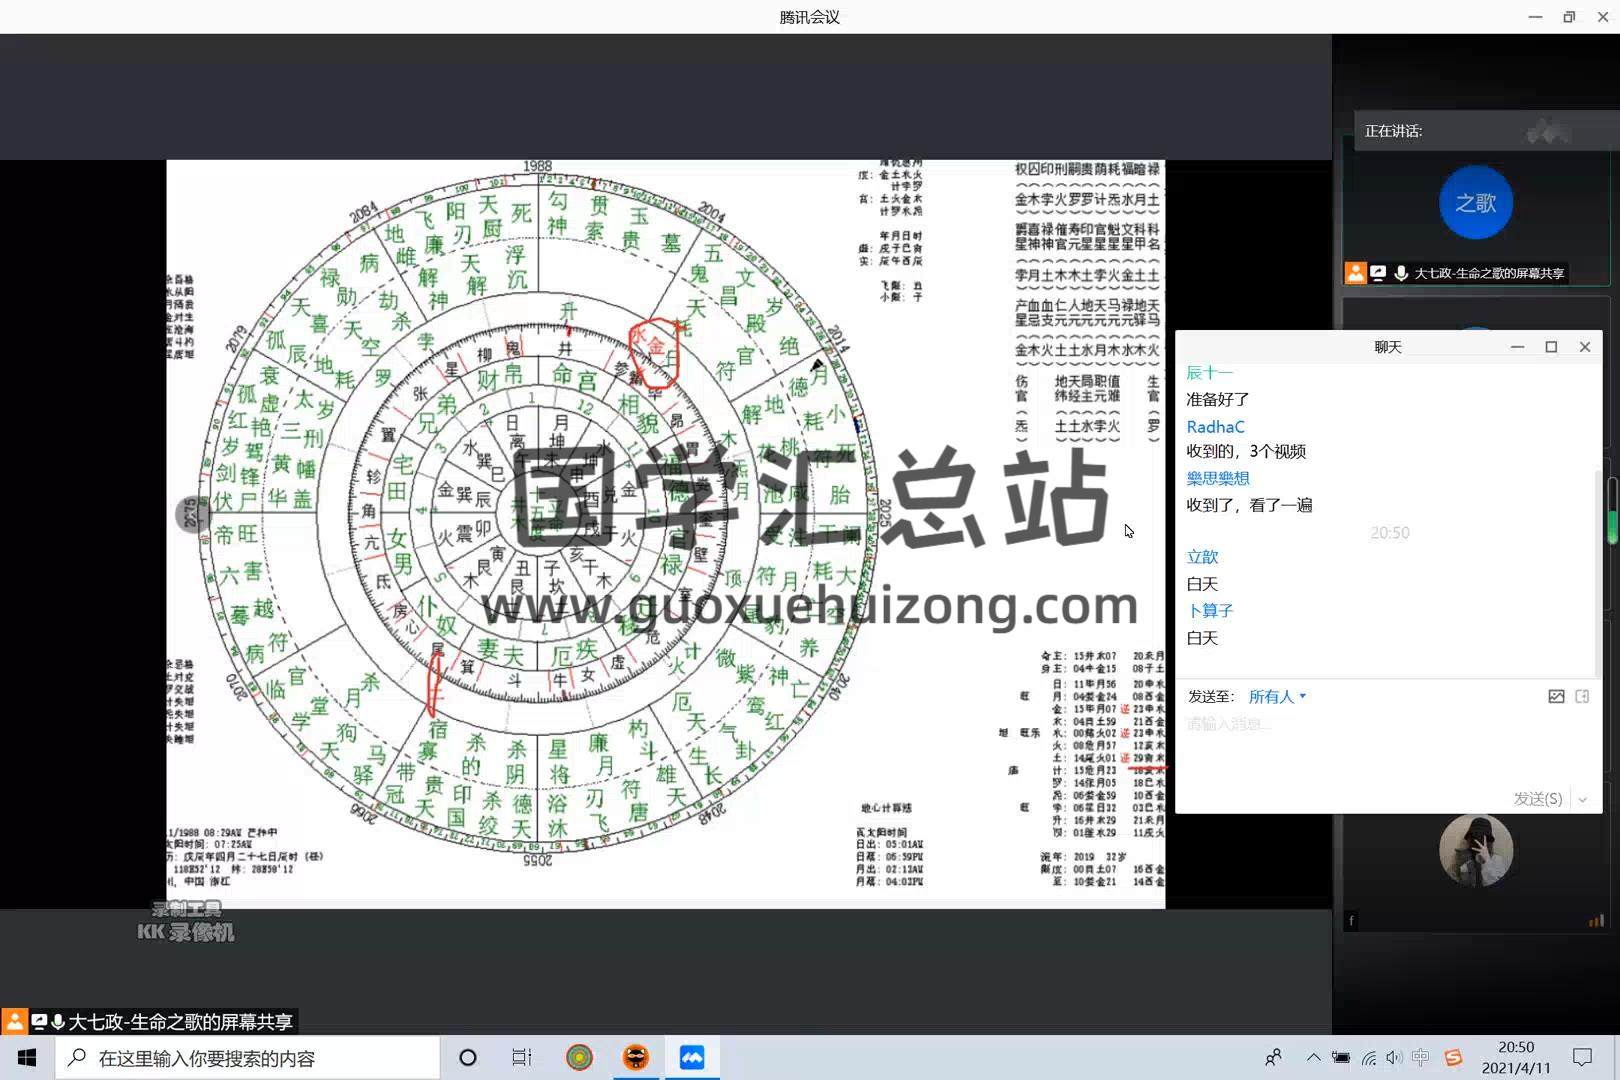Screen dimensions: 1620x1080
Task: Toggle the volume speaker tray icon
Action: coord(1394,1057)
